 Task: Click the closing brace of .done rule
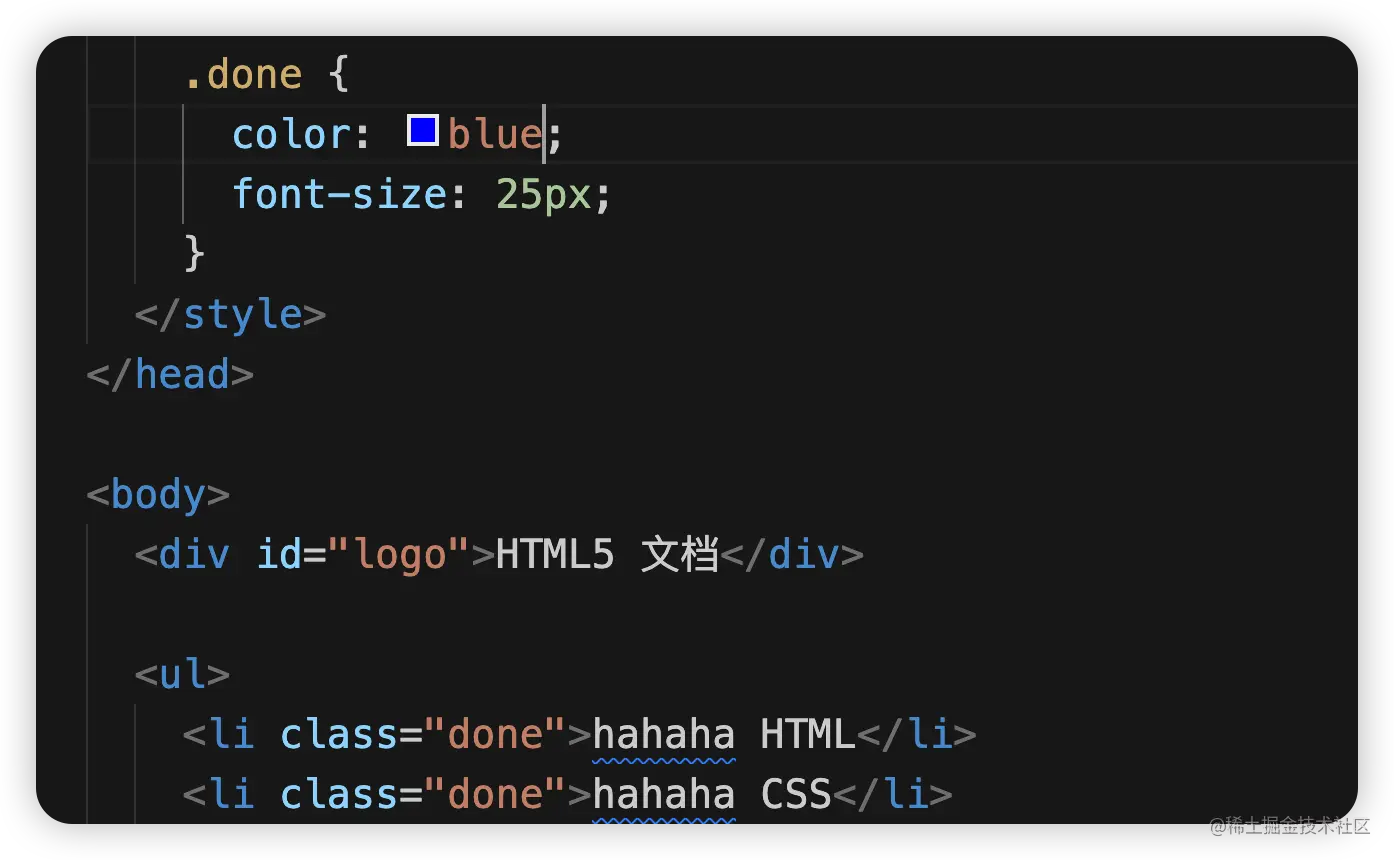(195, 254)
